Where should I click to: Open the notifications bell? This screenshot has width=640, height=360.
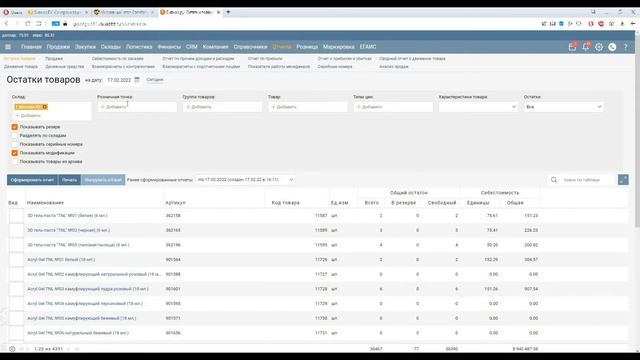[586, 47]
